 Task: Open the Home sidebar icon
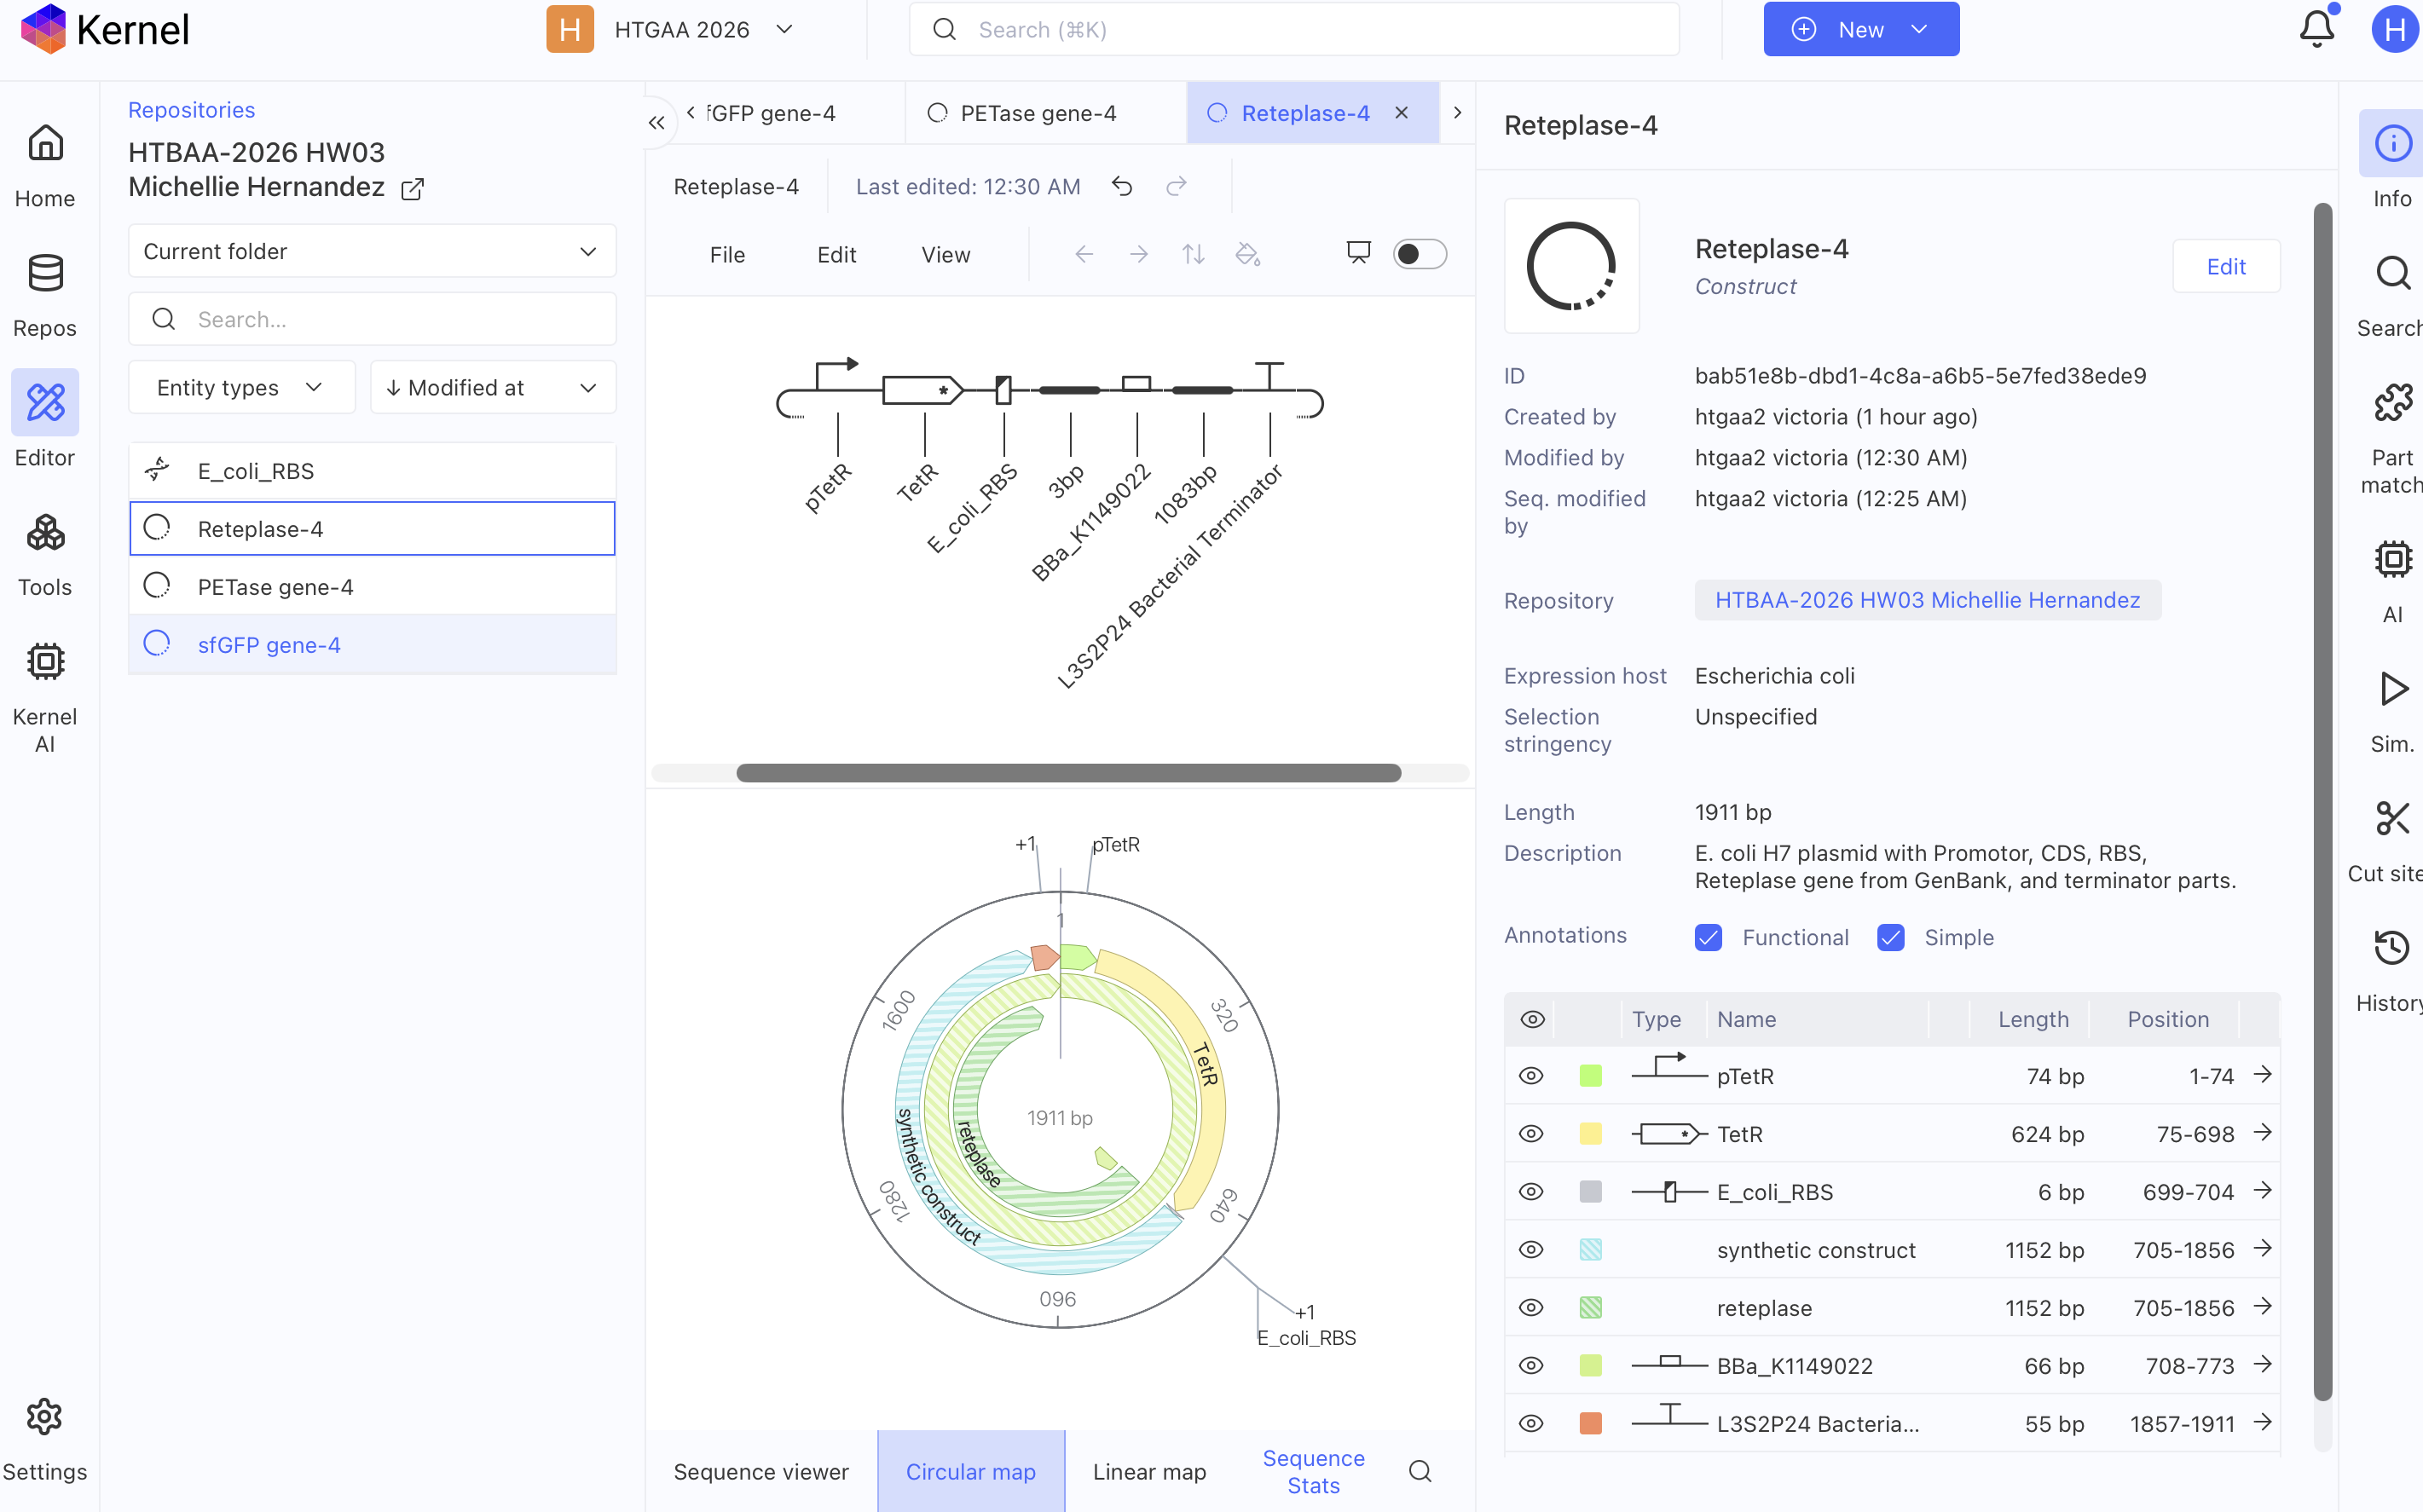point(45,144)
